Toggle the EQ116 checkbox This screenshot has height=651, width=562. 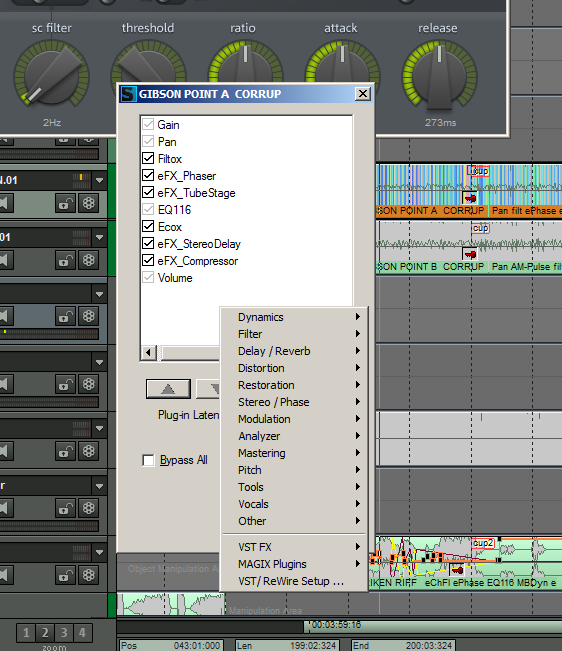pos(148,209)
